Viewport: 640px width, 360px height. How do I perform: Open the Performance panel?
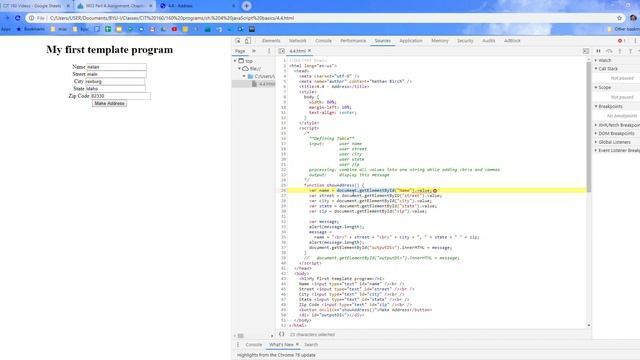tap(353, 41)
